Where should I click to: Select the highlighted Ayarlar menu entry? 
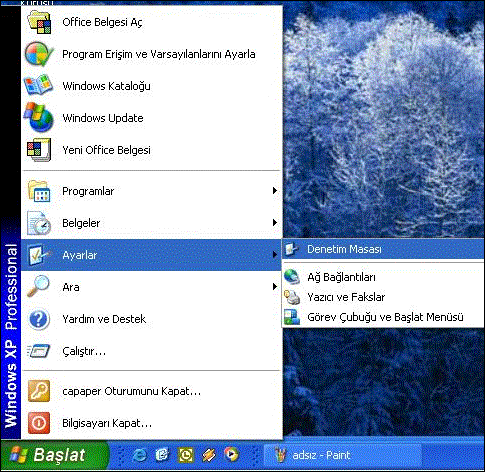tap(151, 255)
